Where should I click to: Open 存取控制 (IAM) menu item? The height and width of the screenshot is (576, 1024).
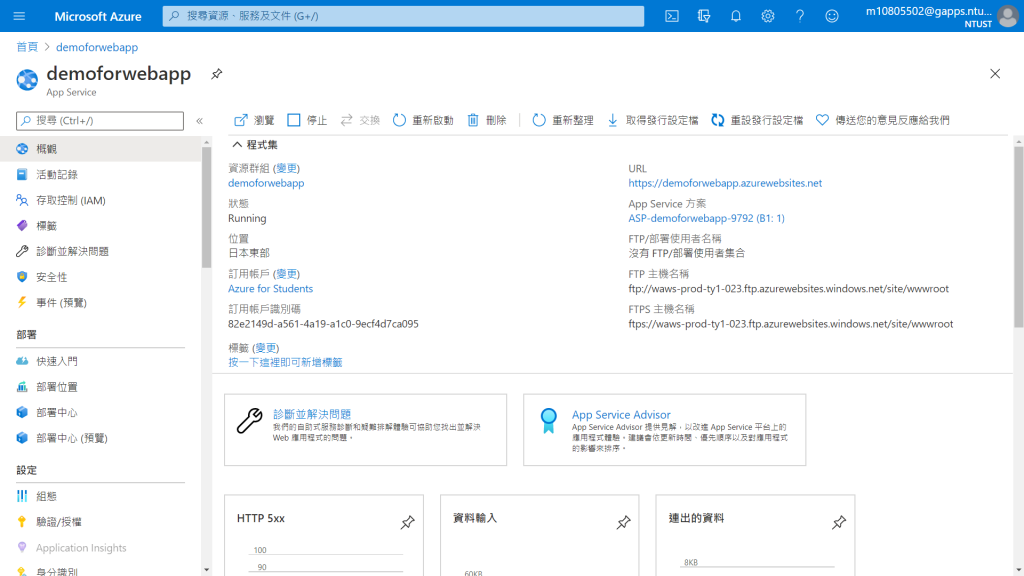click(101, 200)
